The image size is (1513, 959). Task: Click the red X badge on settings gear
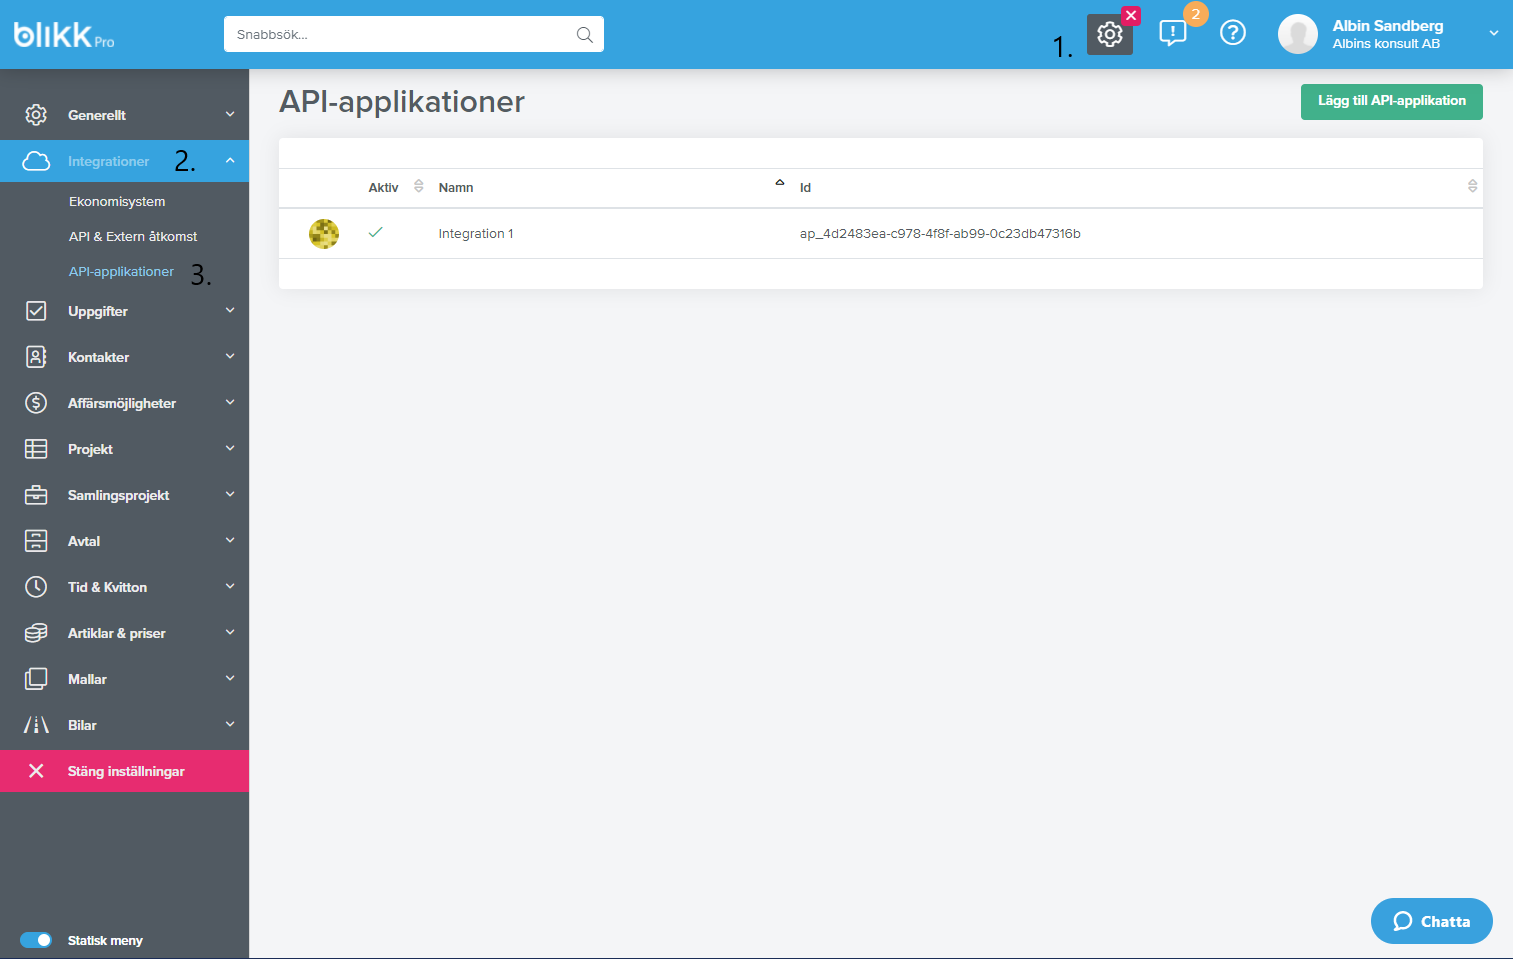coord(1131,15)
